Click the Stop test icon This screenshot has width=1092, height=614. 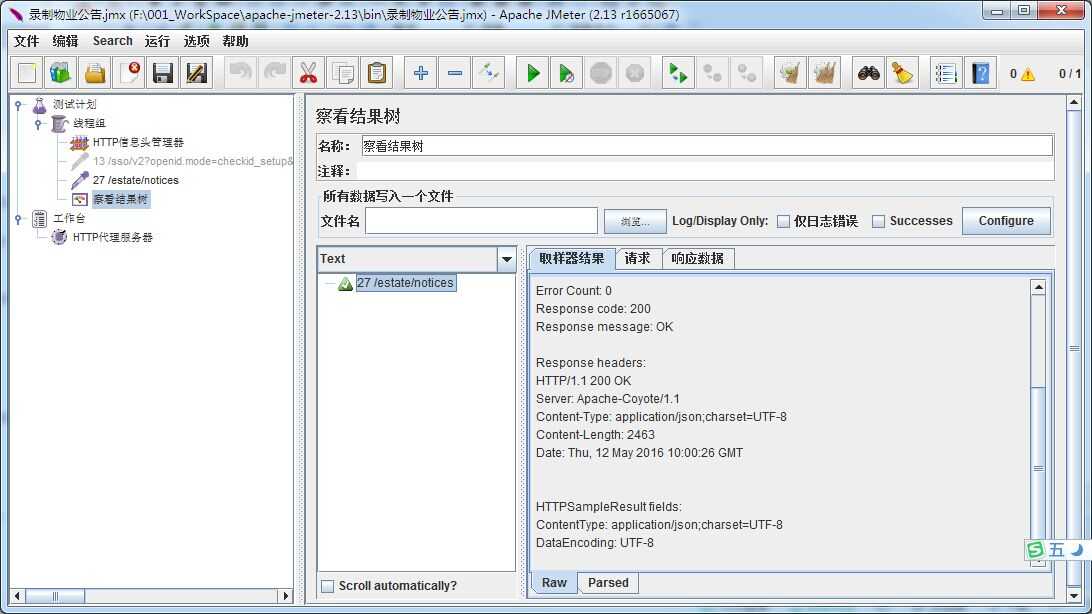(x=601, y=73)
